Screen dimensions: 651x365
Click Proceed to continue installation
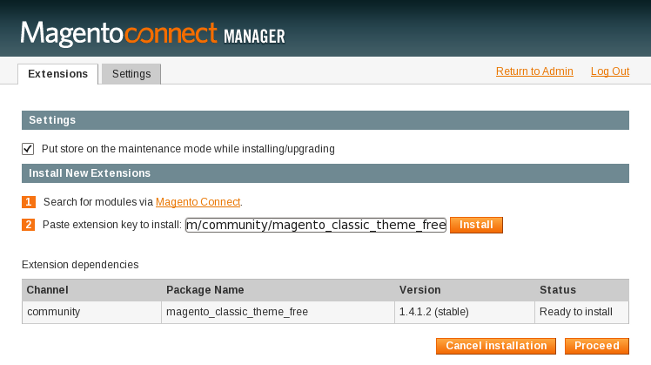(597, 346)
